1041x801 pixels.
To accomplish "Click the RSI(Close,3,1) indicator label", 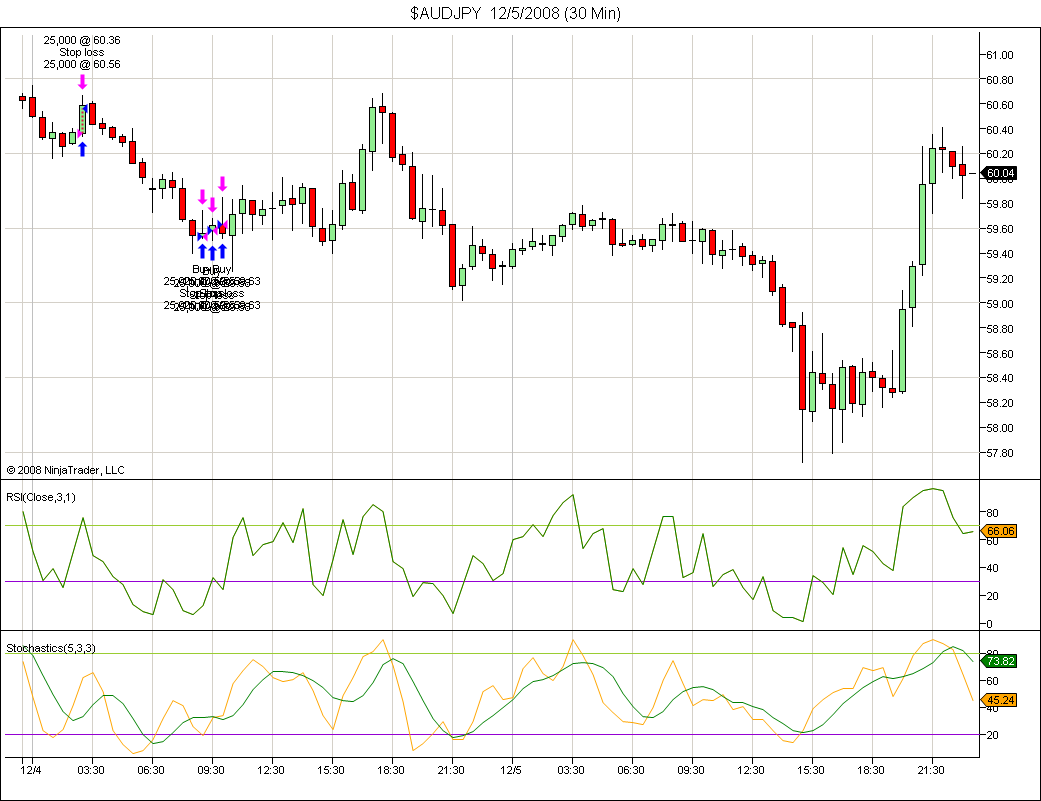I will click(x=41, y=497).
